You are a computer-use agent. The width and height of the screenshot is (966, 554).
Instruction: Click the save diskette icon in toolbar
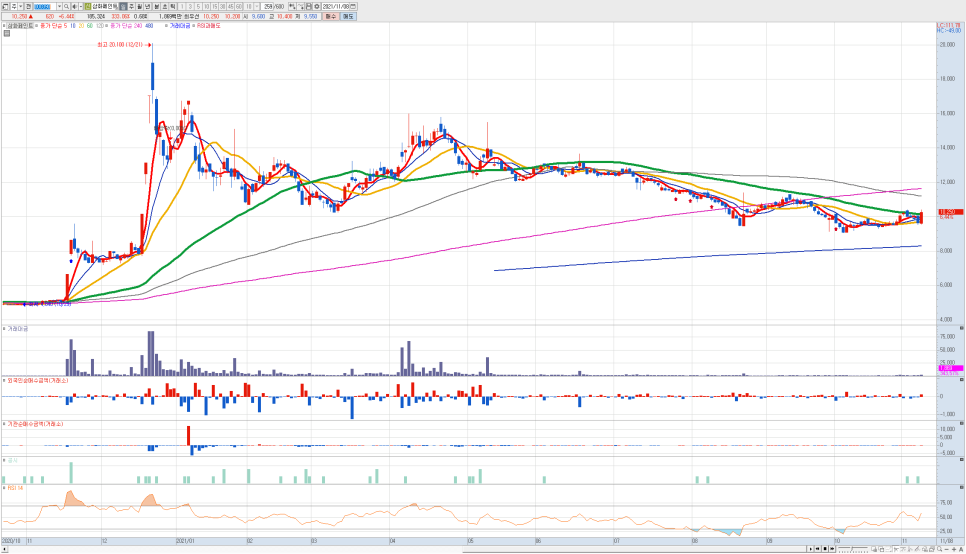pos(308,6)
